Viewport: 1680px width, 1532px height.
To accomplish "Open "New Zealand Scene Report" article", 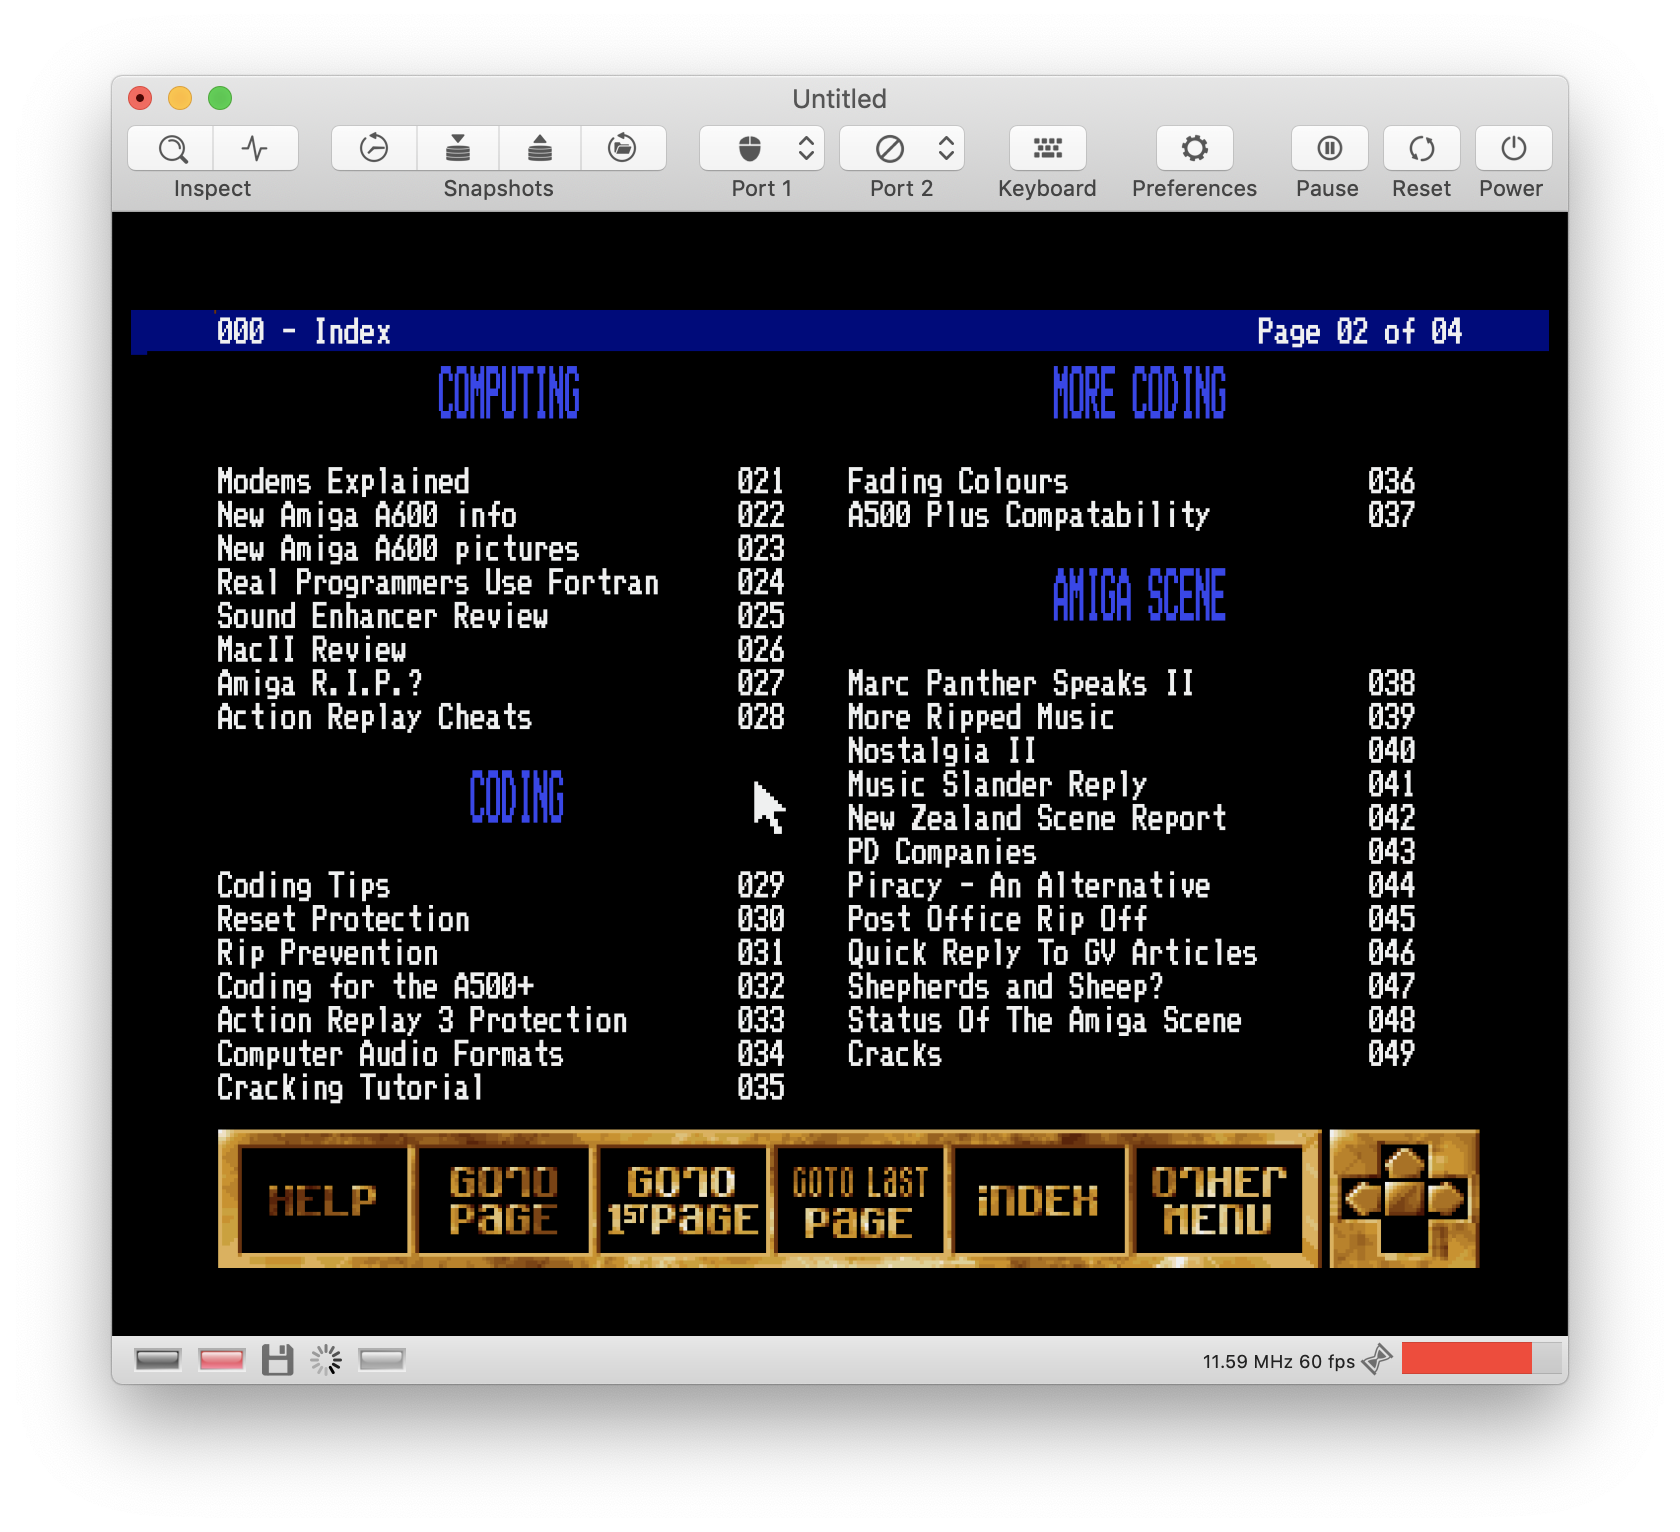I will [1037, 819].
